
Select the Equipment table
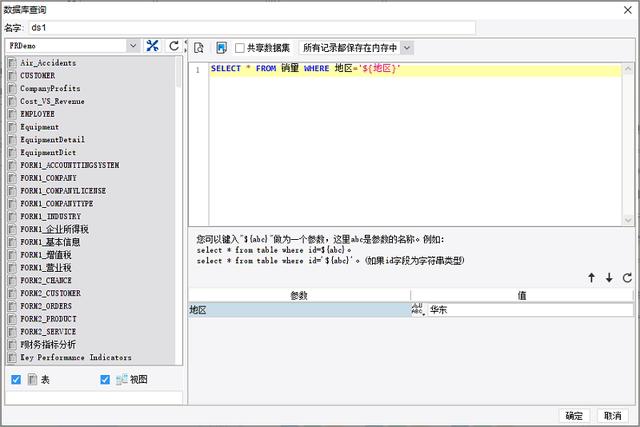[x=39, y=127]
